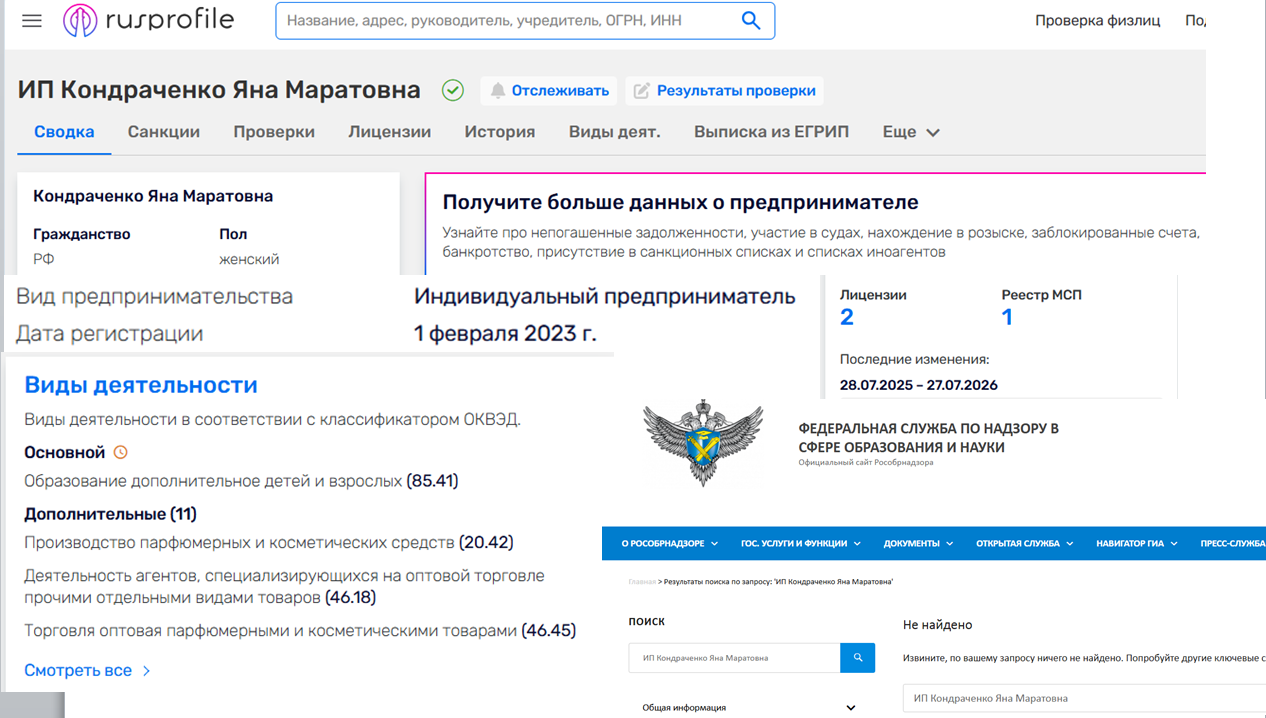Click the edit icon on Результаты проверки

click(x=642, y=91)
